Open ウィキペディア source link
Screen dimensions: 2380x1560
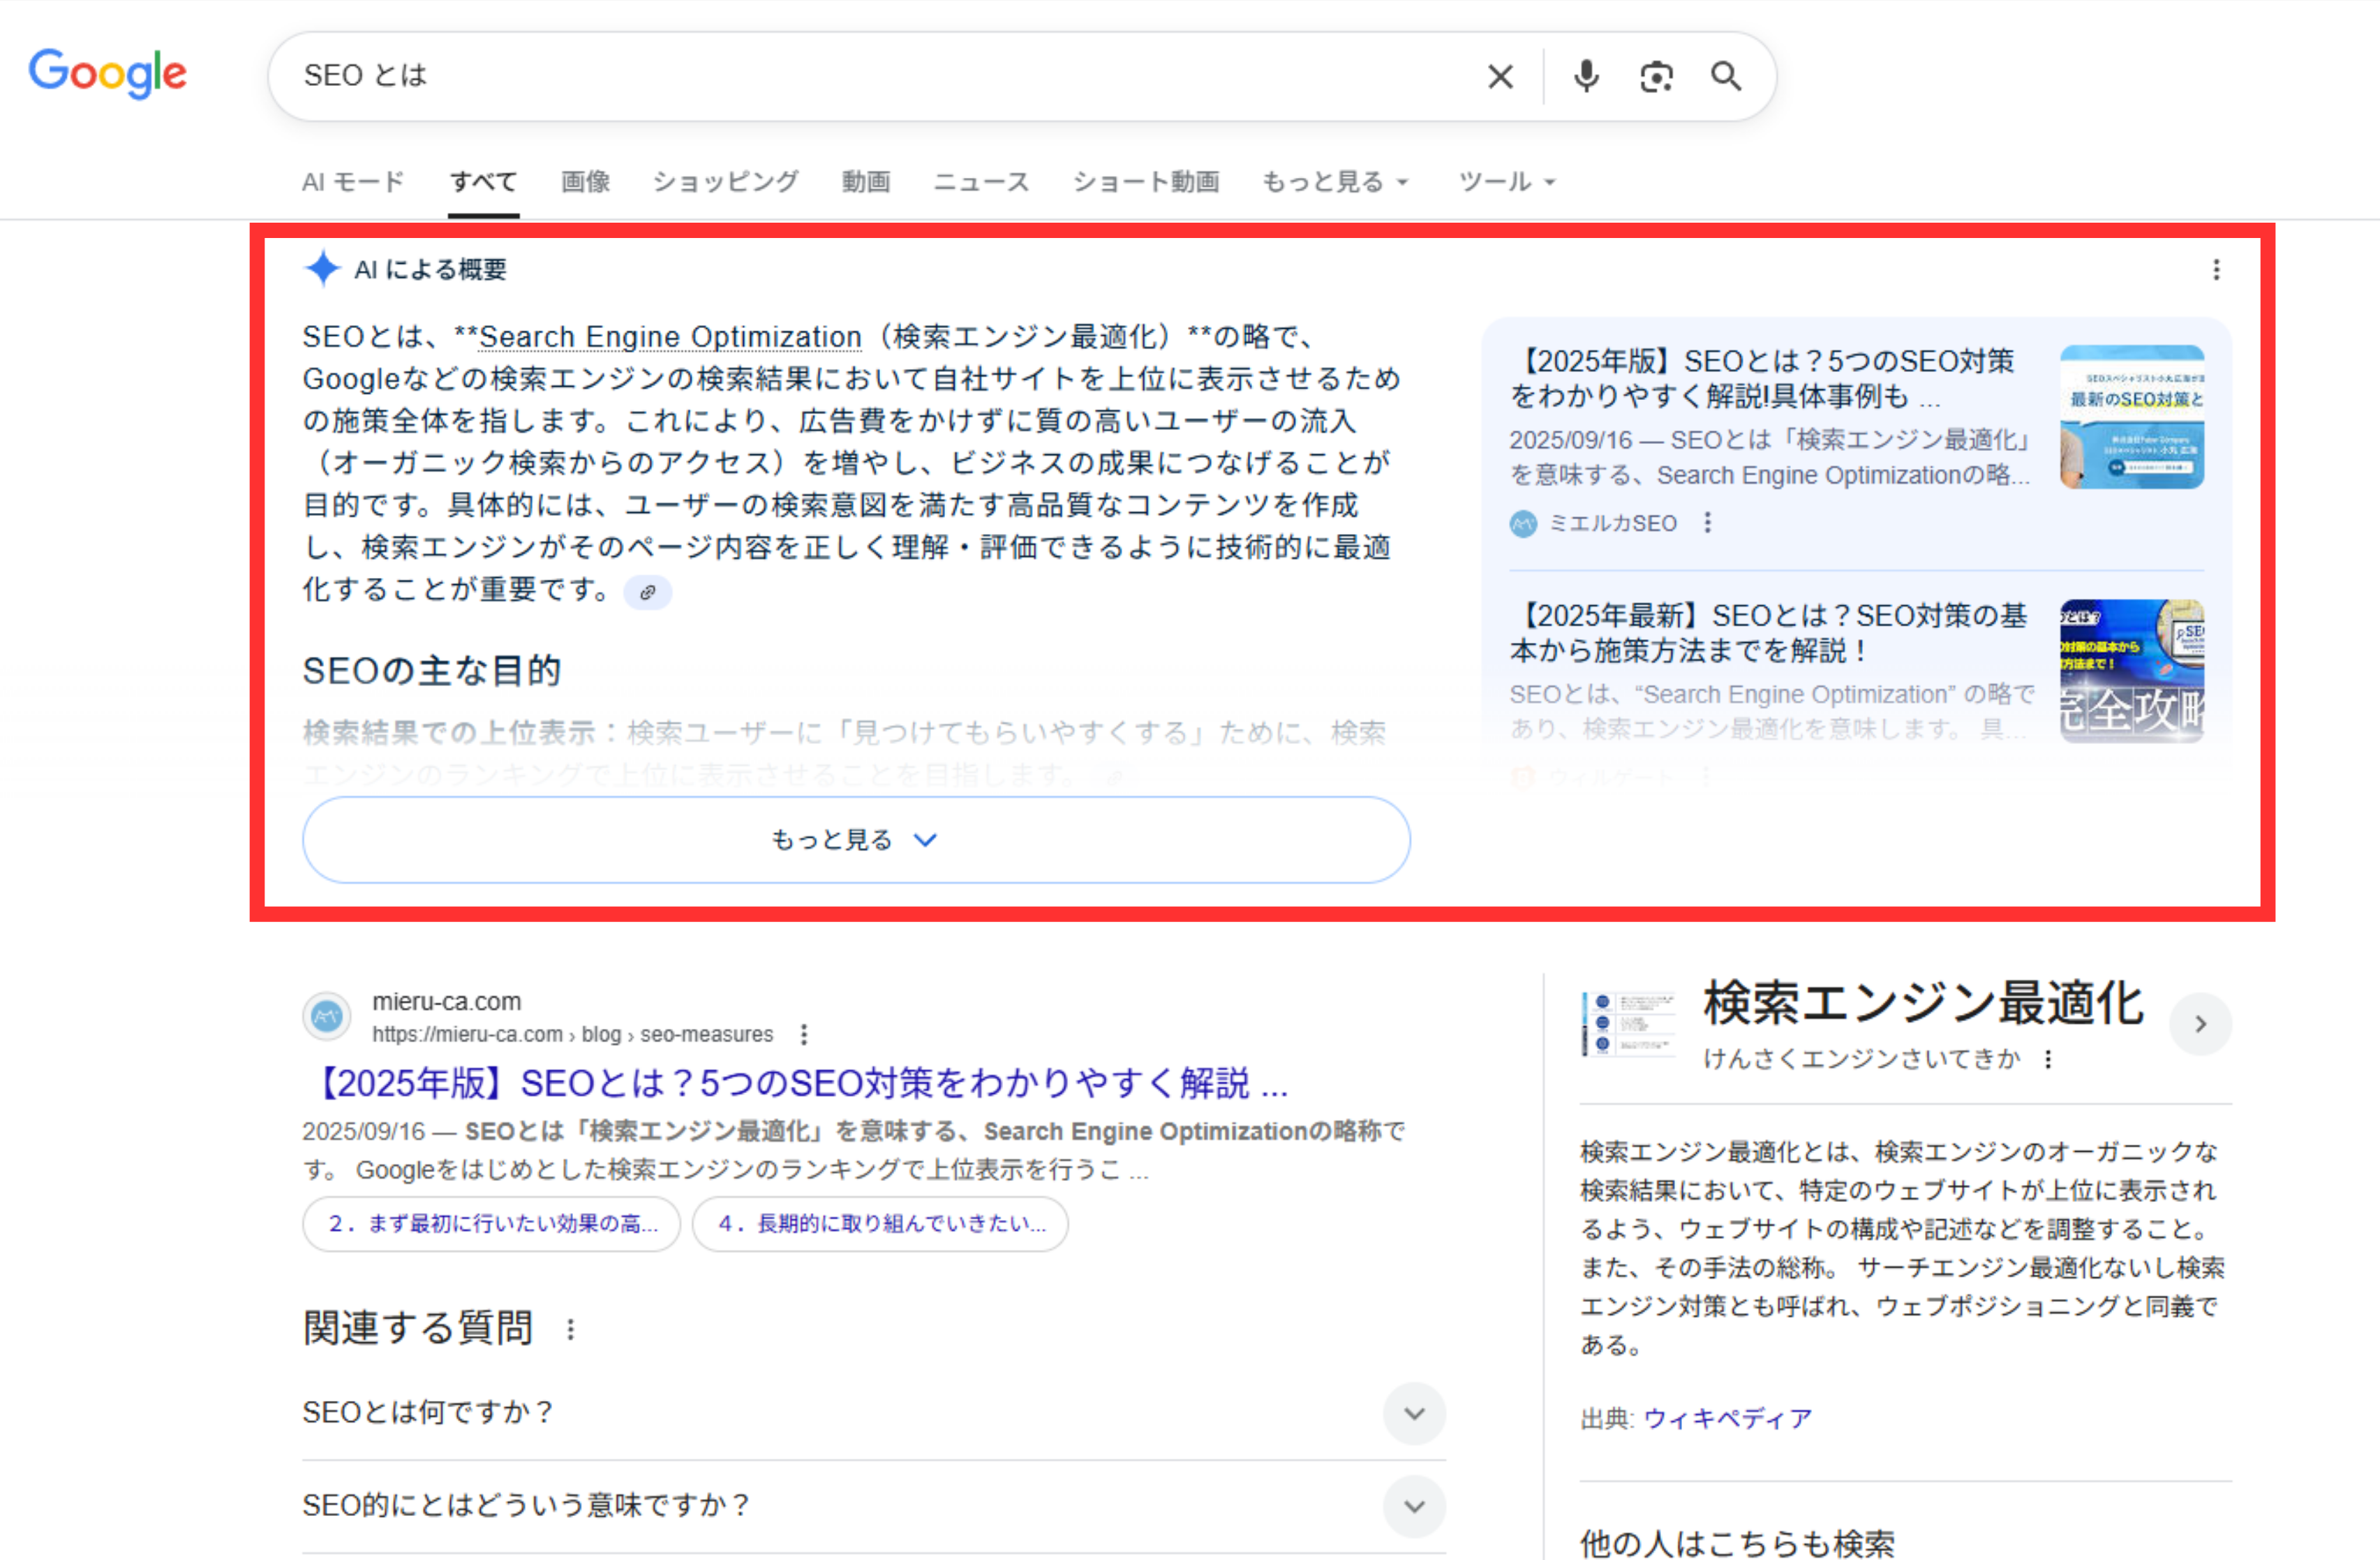(x=1727, y=1418)
